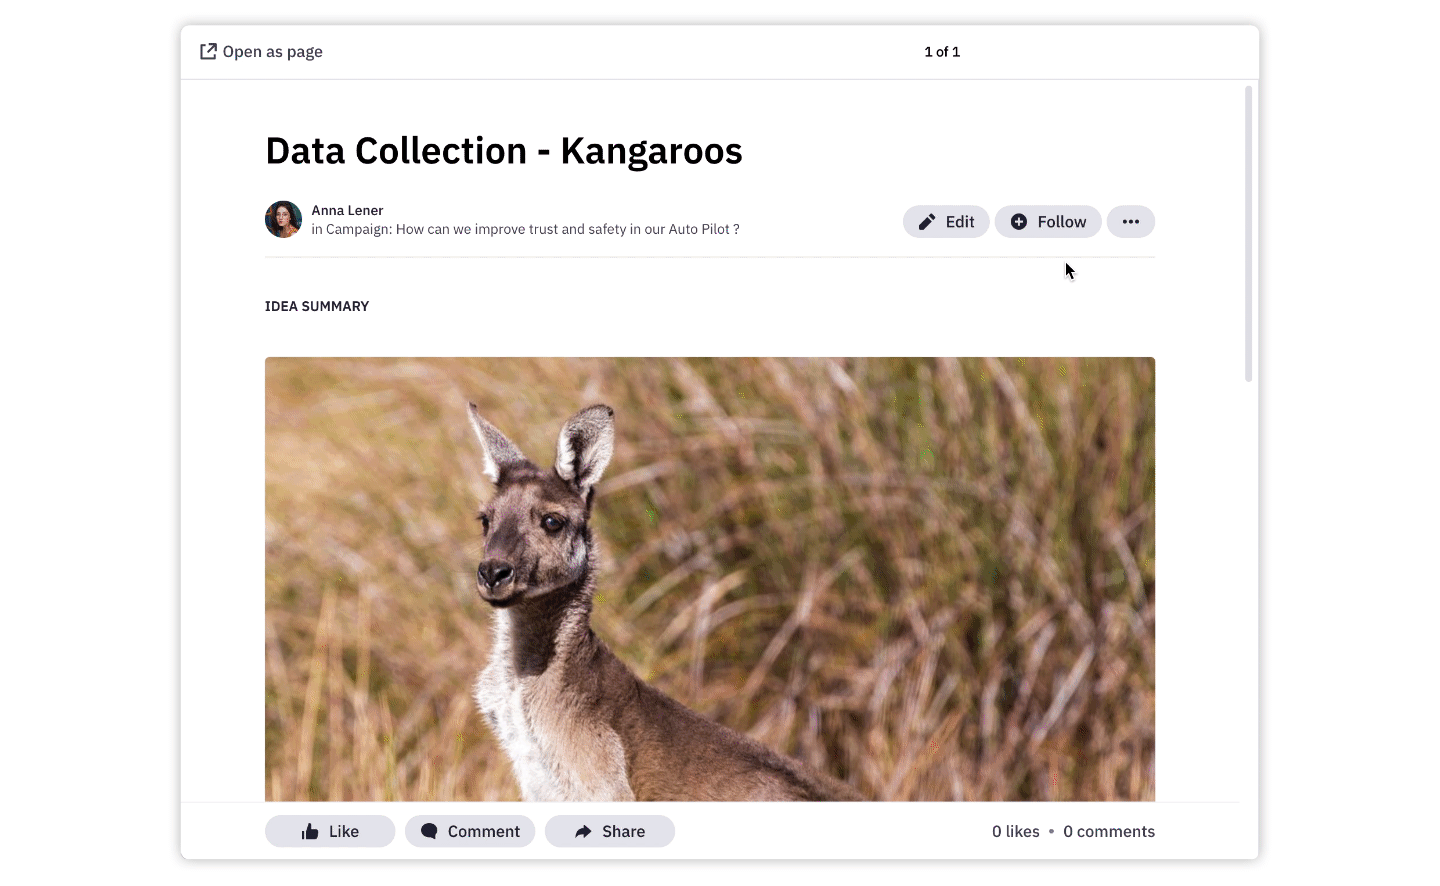Open the three-dot more options menu
This screenshot has width=1440, height=886.
point(1130,222)
